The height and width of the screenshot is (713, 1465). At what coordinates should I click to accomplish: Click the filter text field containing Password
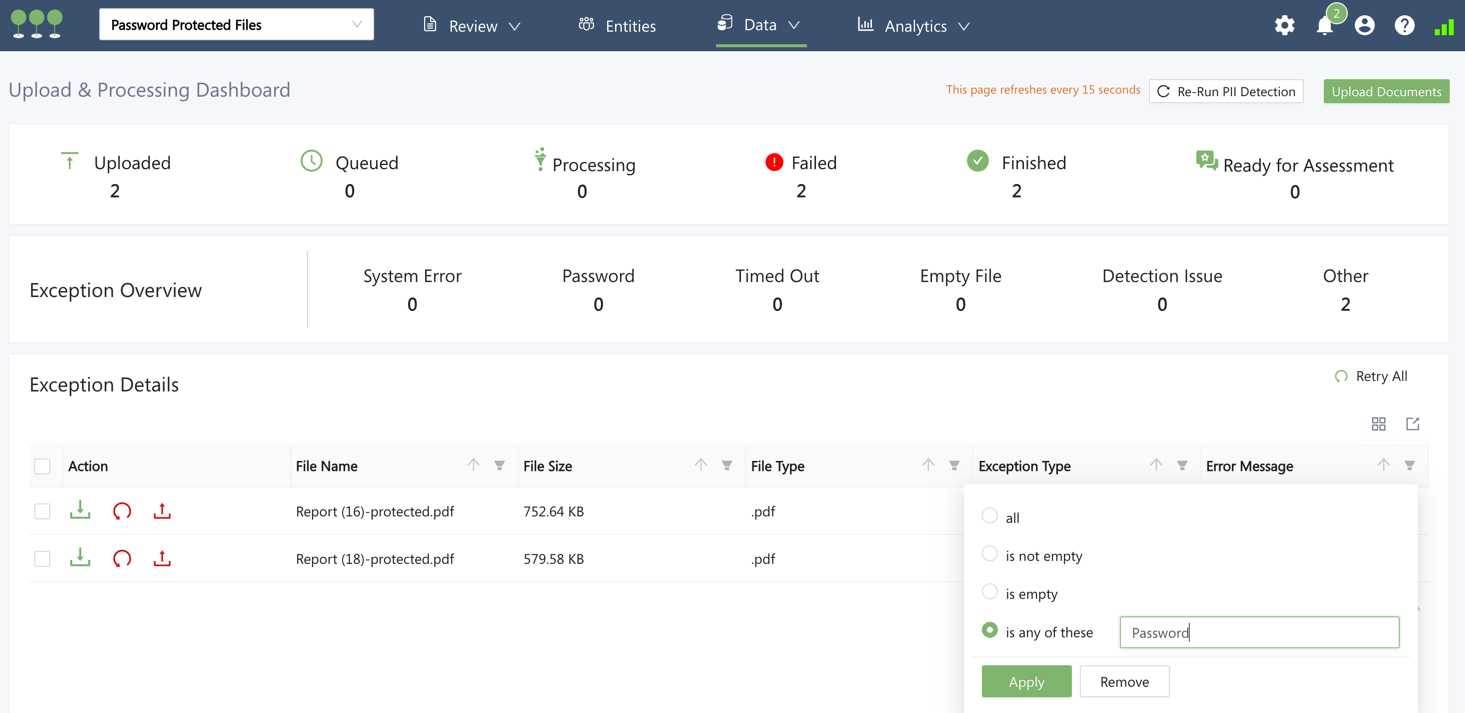[x=1259, y=632]
